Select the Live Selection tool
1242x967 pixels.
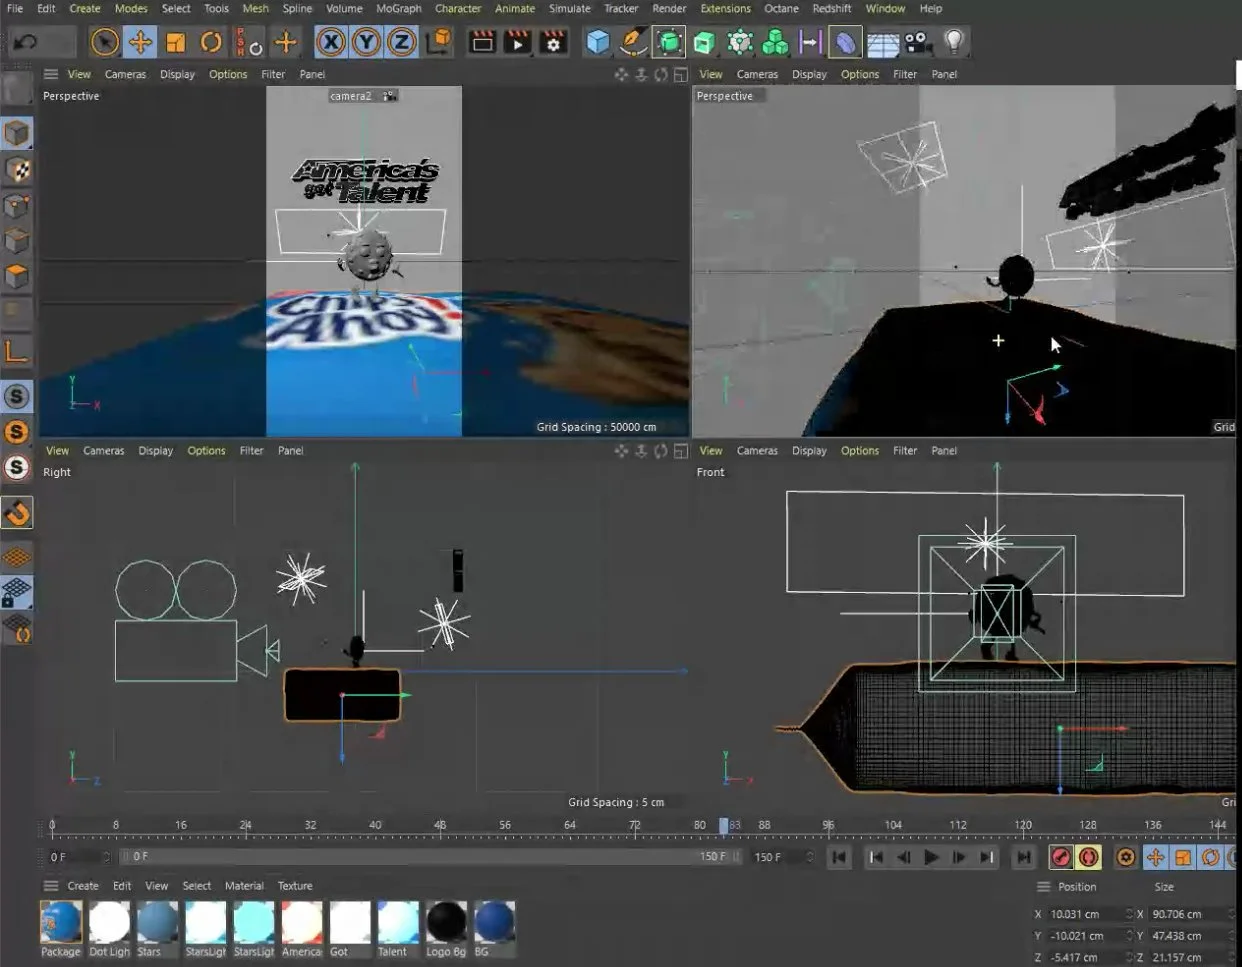pyautogui.click(x=104, y=42)
